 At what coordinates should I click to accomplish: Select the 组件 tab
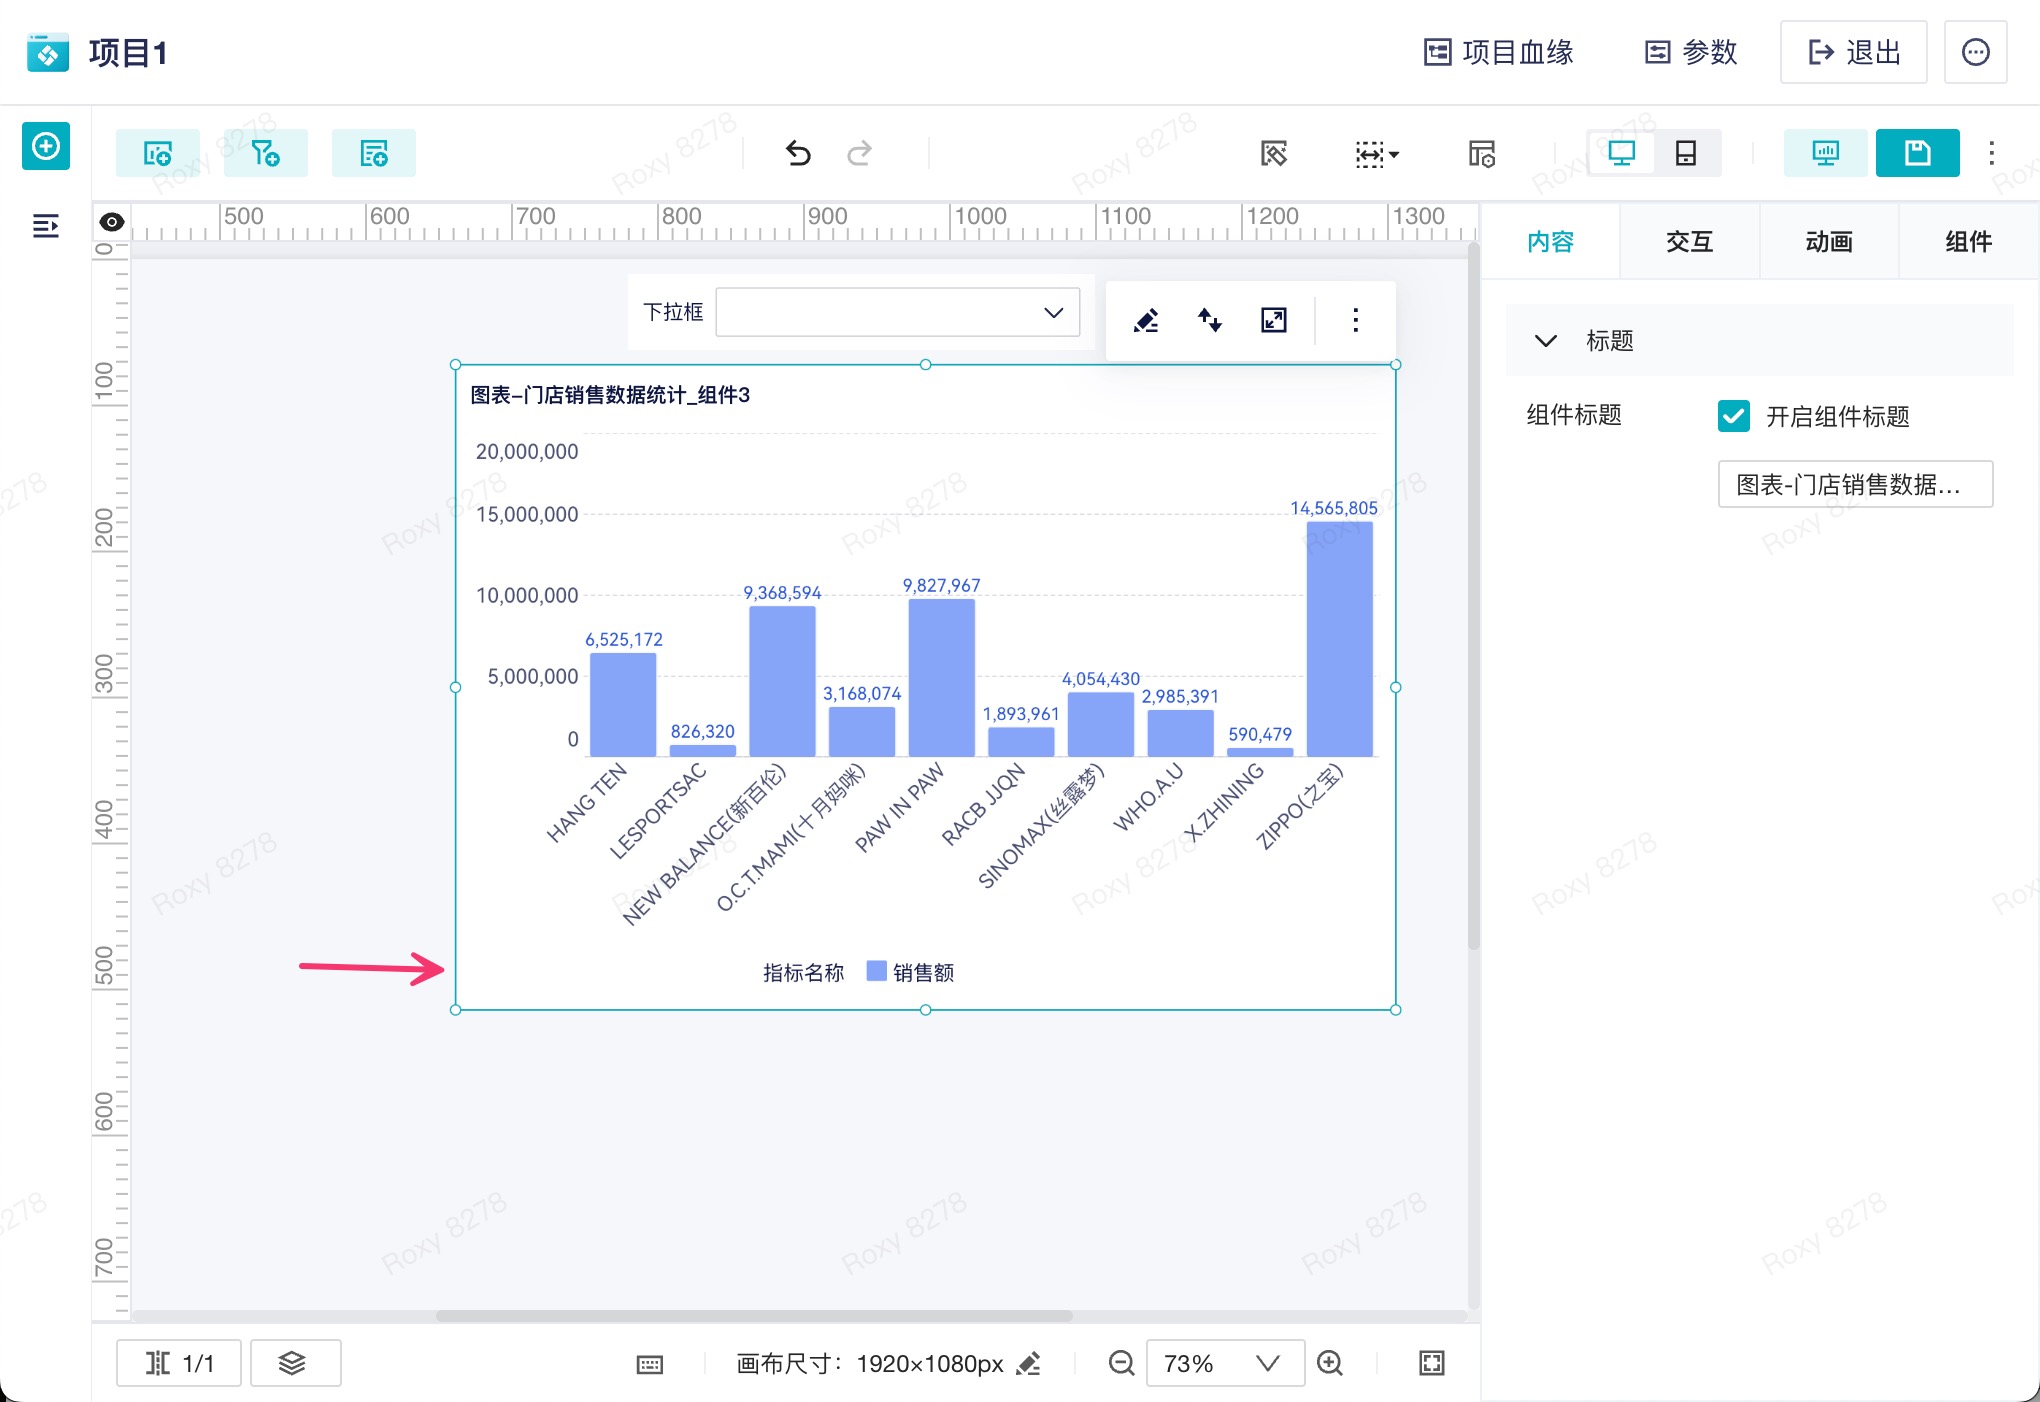point(1970,241)
